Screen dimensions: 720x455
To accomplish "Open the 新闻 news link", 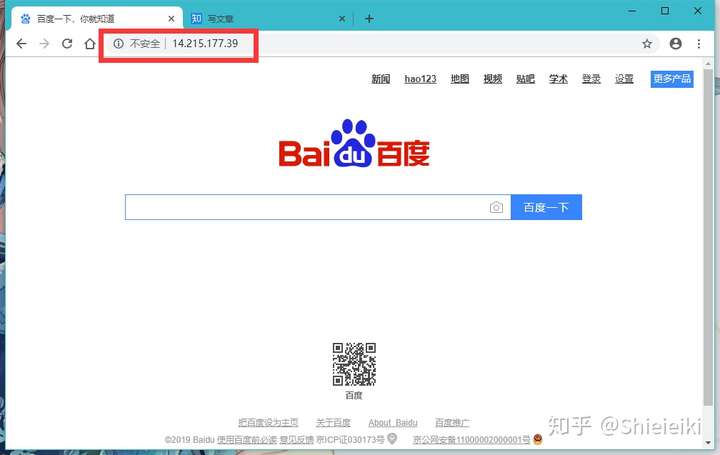I will click(381, 79).
